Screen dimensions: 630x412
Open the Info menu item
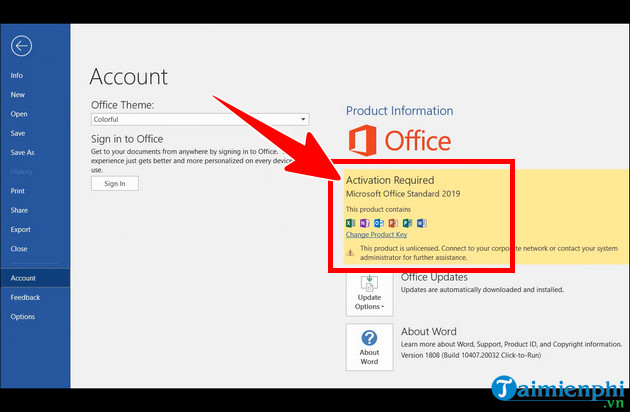16,75
